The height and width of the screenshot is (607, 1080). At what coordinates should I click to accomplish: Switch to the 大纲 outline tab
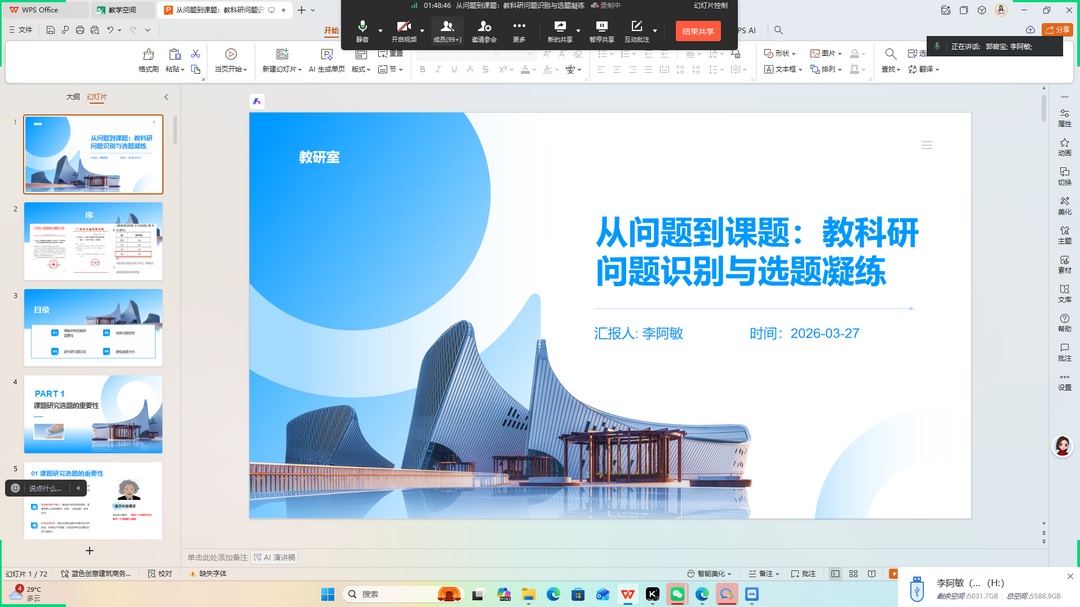point(73,97)
